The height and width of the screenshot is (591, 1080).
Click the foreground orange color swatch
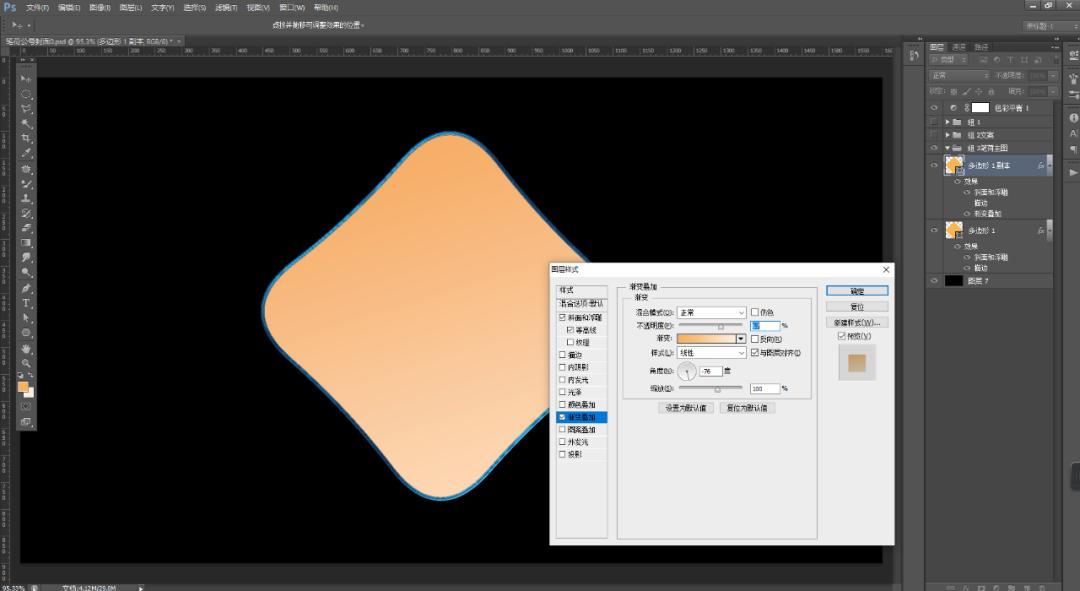23,387
